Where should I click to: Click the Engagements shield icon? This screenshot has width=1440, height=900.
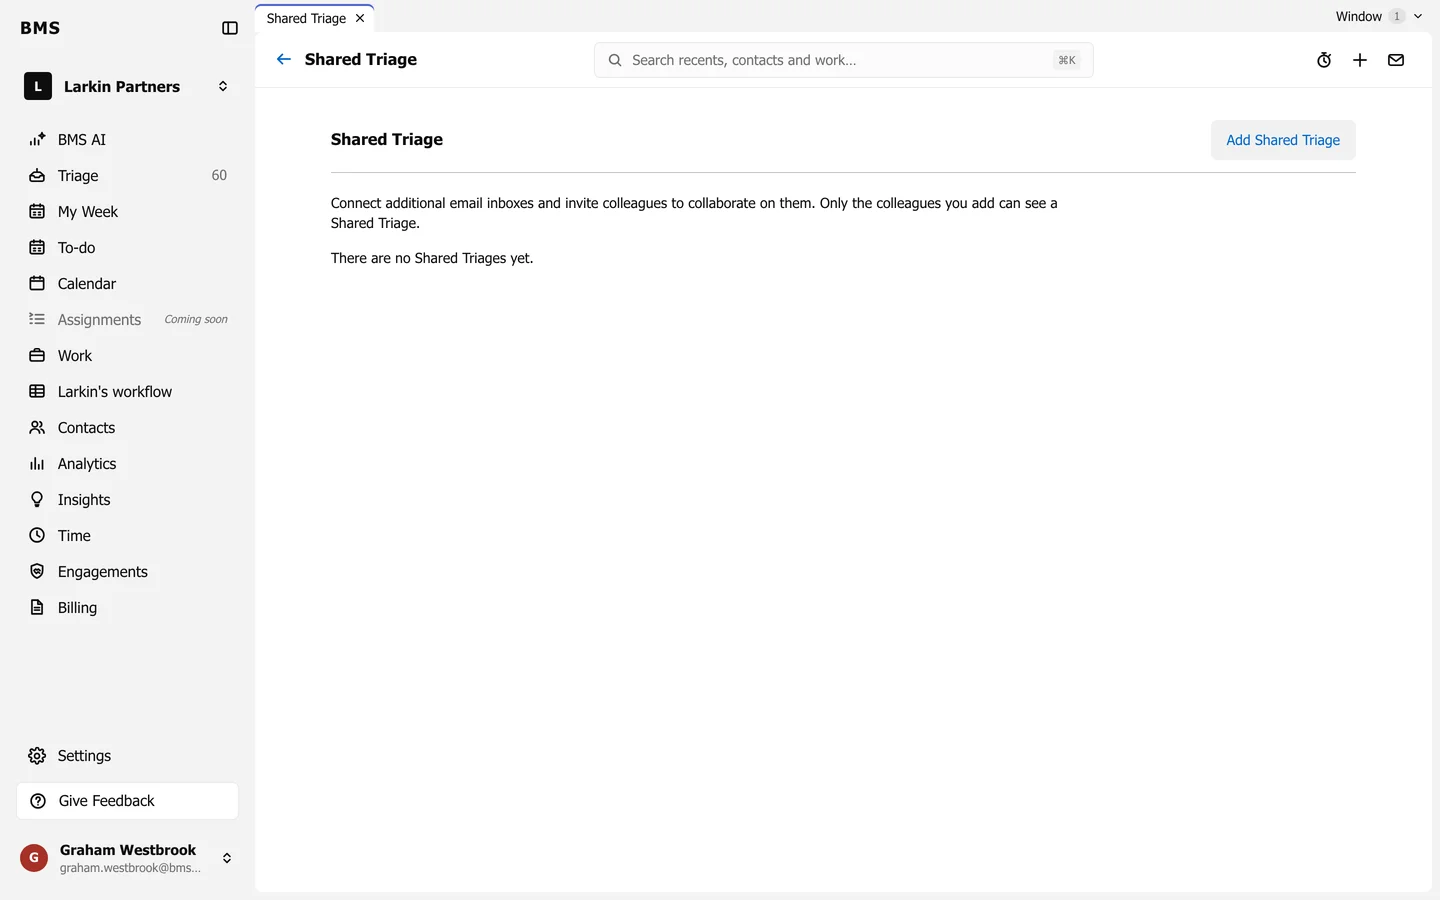[x=37, y=572]
